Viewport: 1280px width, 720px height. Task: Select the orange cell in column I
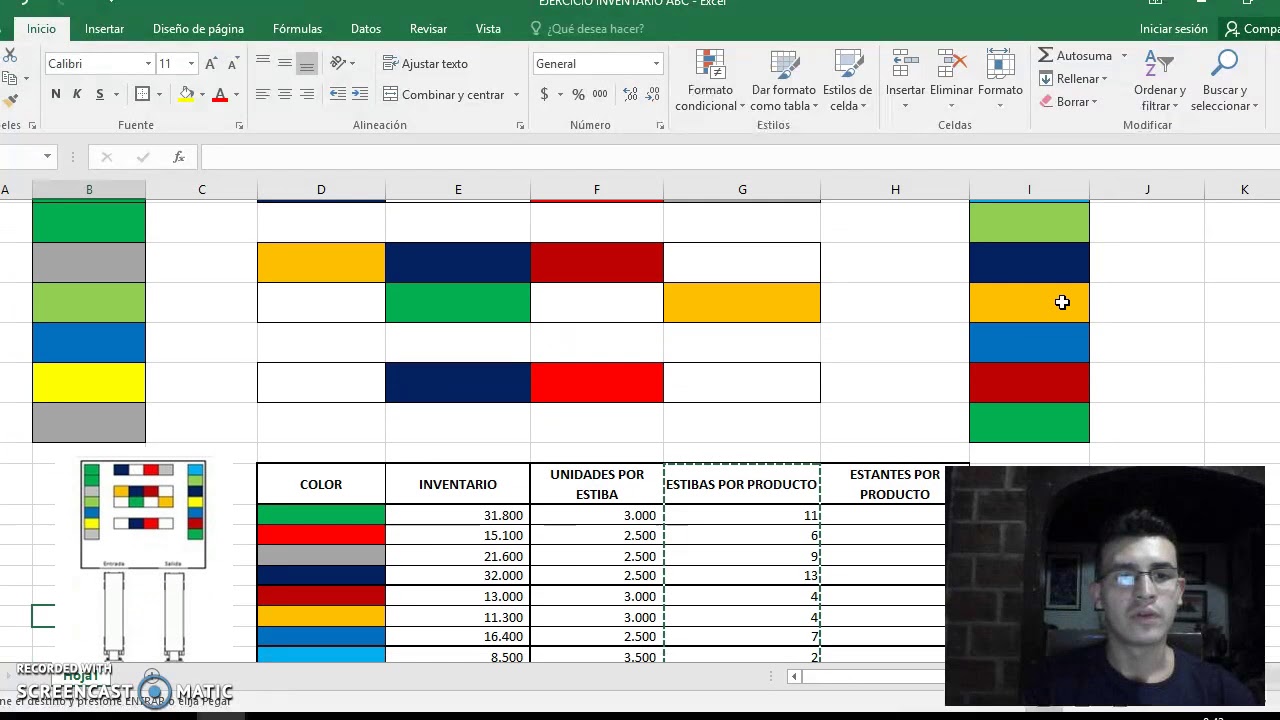[x=1029, y=302]
